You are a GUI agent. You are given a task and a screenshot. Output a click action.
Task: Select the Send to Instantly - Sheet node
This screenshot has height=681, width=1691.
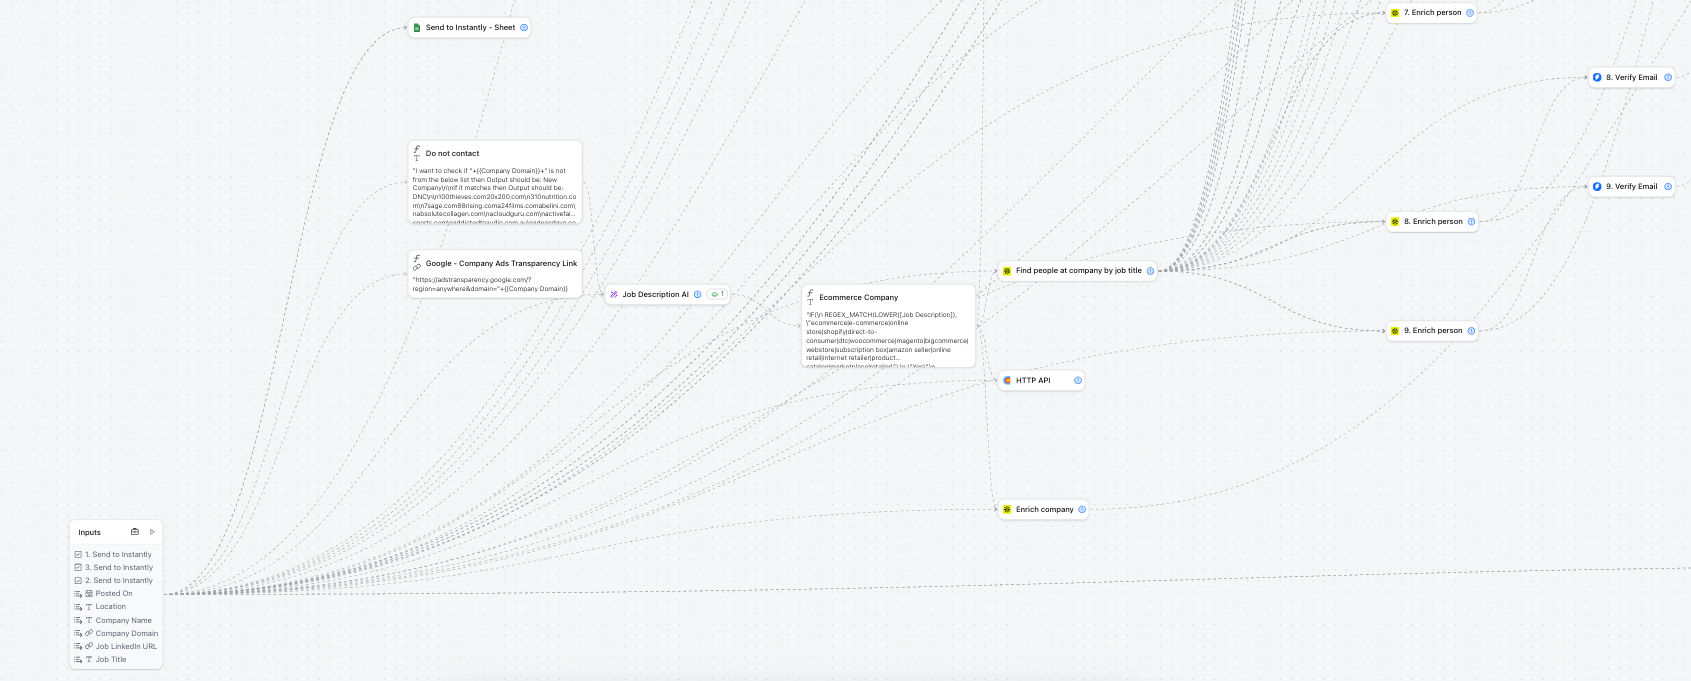(x=470, y=28)
